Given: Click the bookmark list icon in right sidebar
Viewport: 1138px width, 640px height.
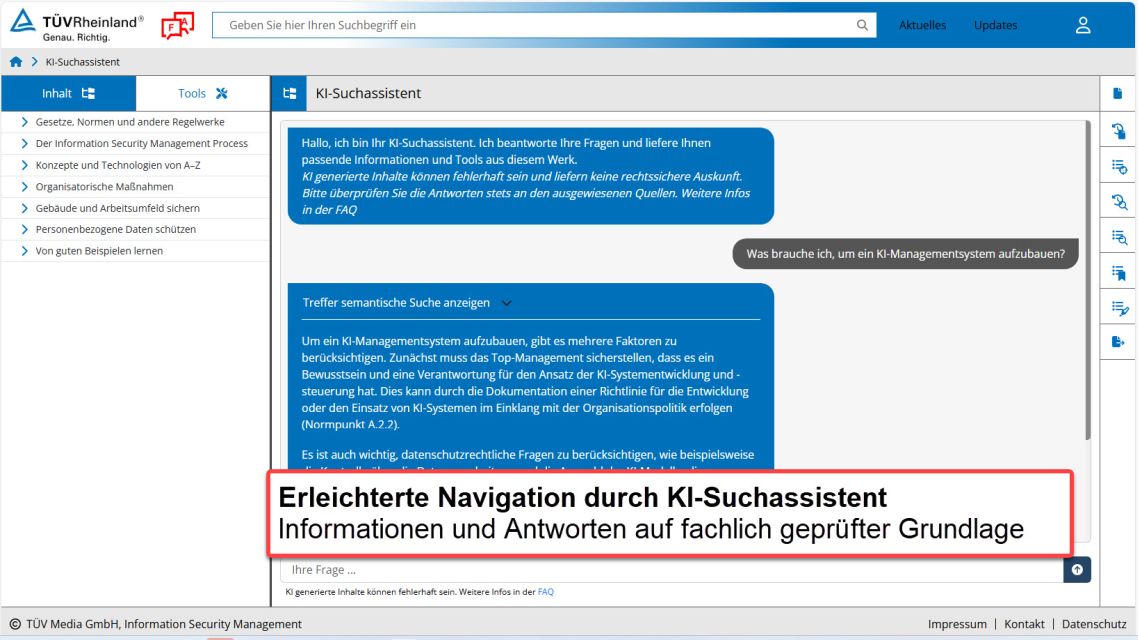Looking at the screenshot, I should coord(1118,272).
